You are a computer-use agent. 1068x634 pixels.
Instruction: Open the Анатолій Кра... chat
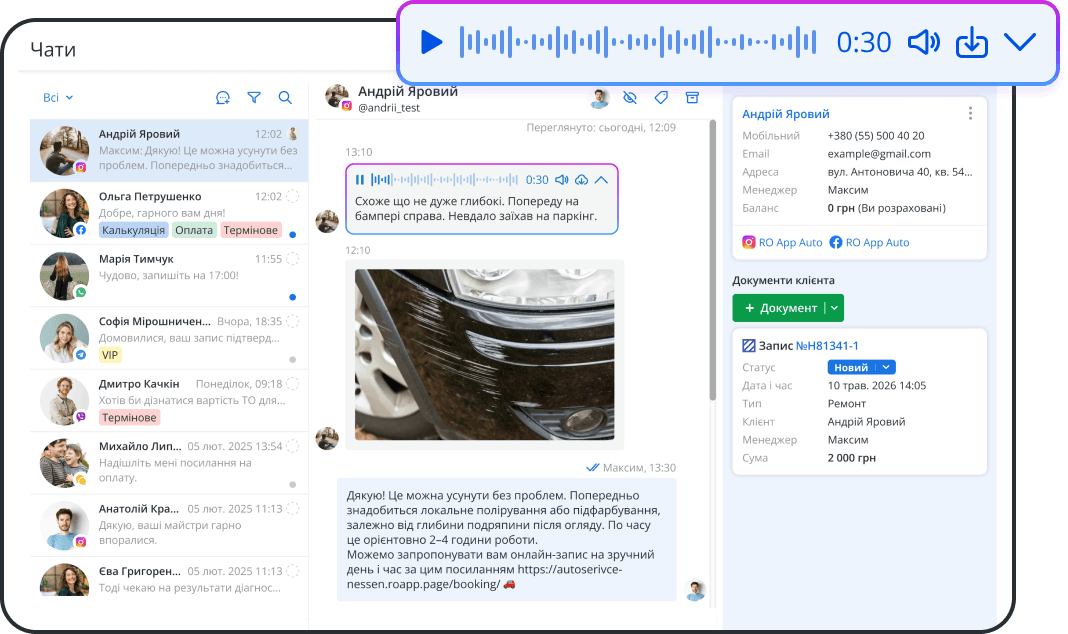(169, 526)
